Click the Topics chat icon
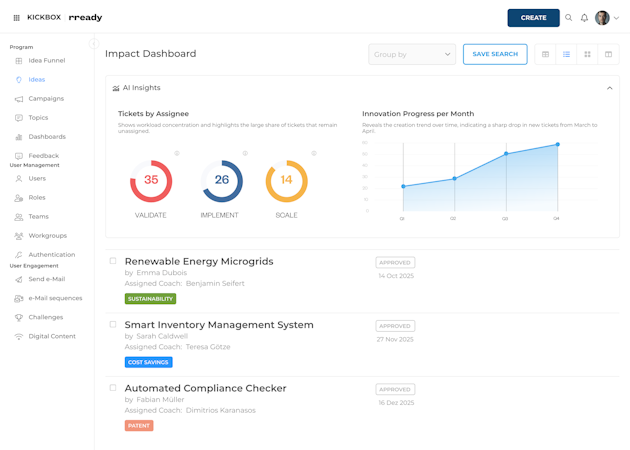 18,118
